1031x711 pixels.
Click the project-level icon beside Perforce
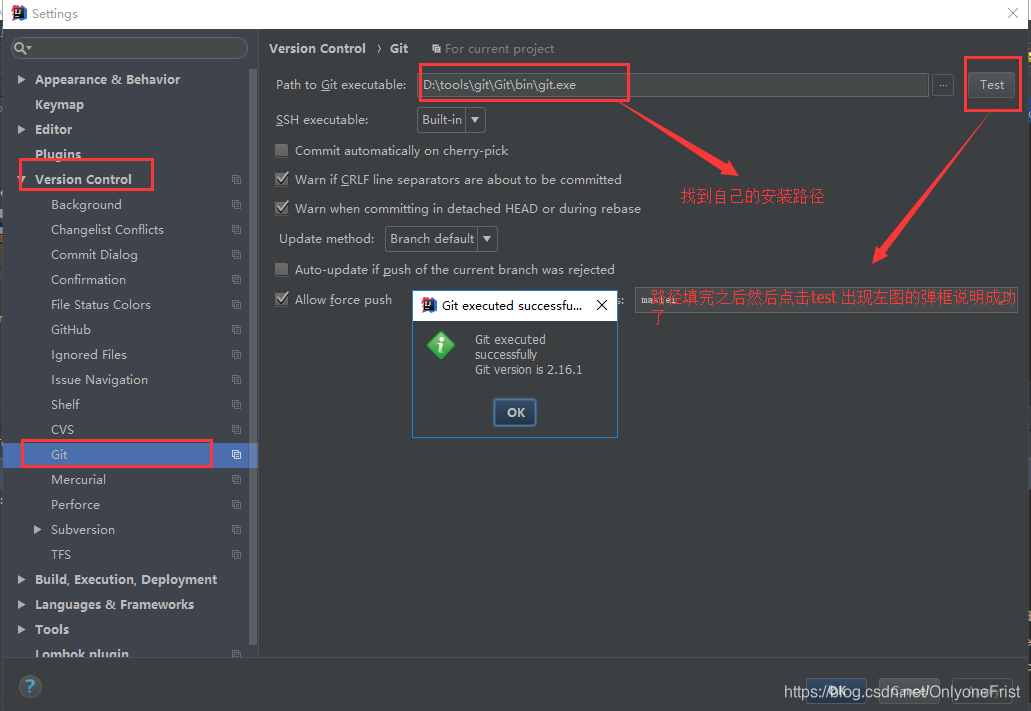[237, 504]
